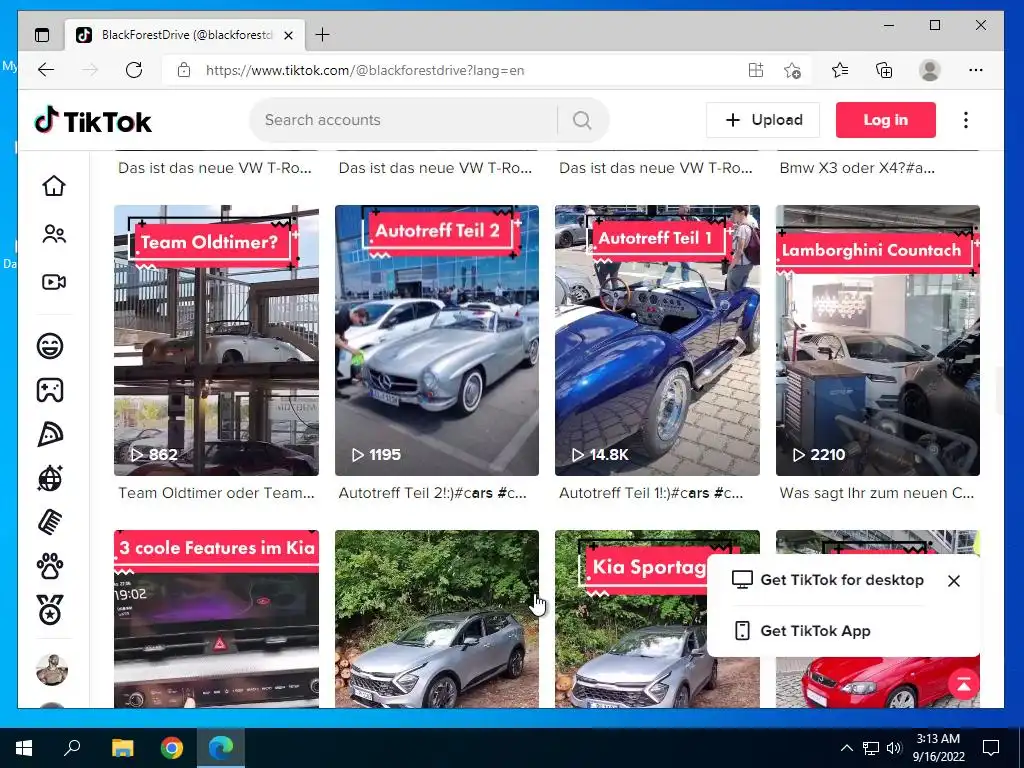The image size is (1024, 768).
Task: Open the Collections icon in Edge
Action: pyautogui.click(x=884, y=70)
